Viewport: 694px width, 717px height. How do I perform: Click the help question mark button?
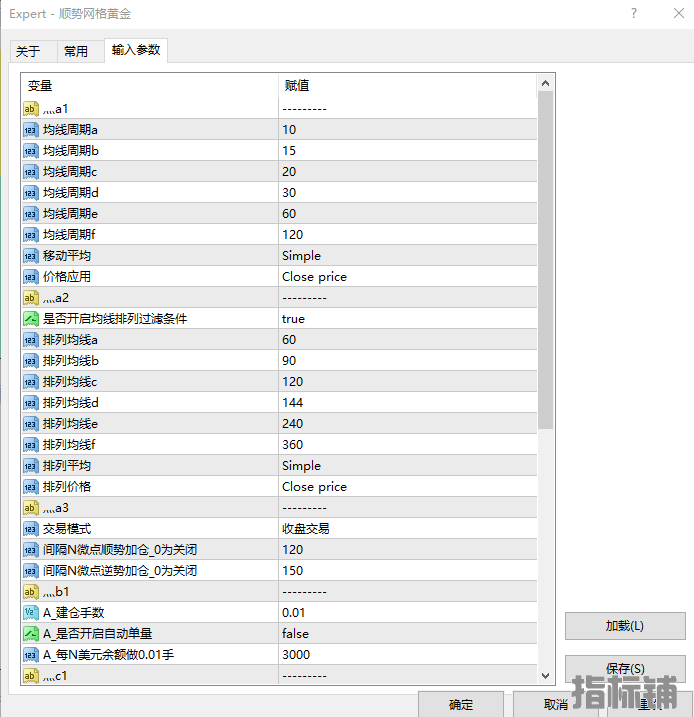tap(634, 13)
